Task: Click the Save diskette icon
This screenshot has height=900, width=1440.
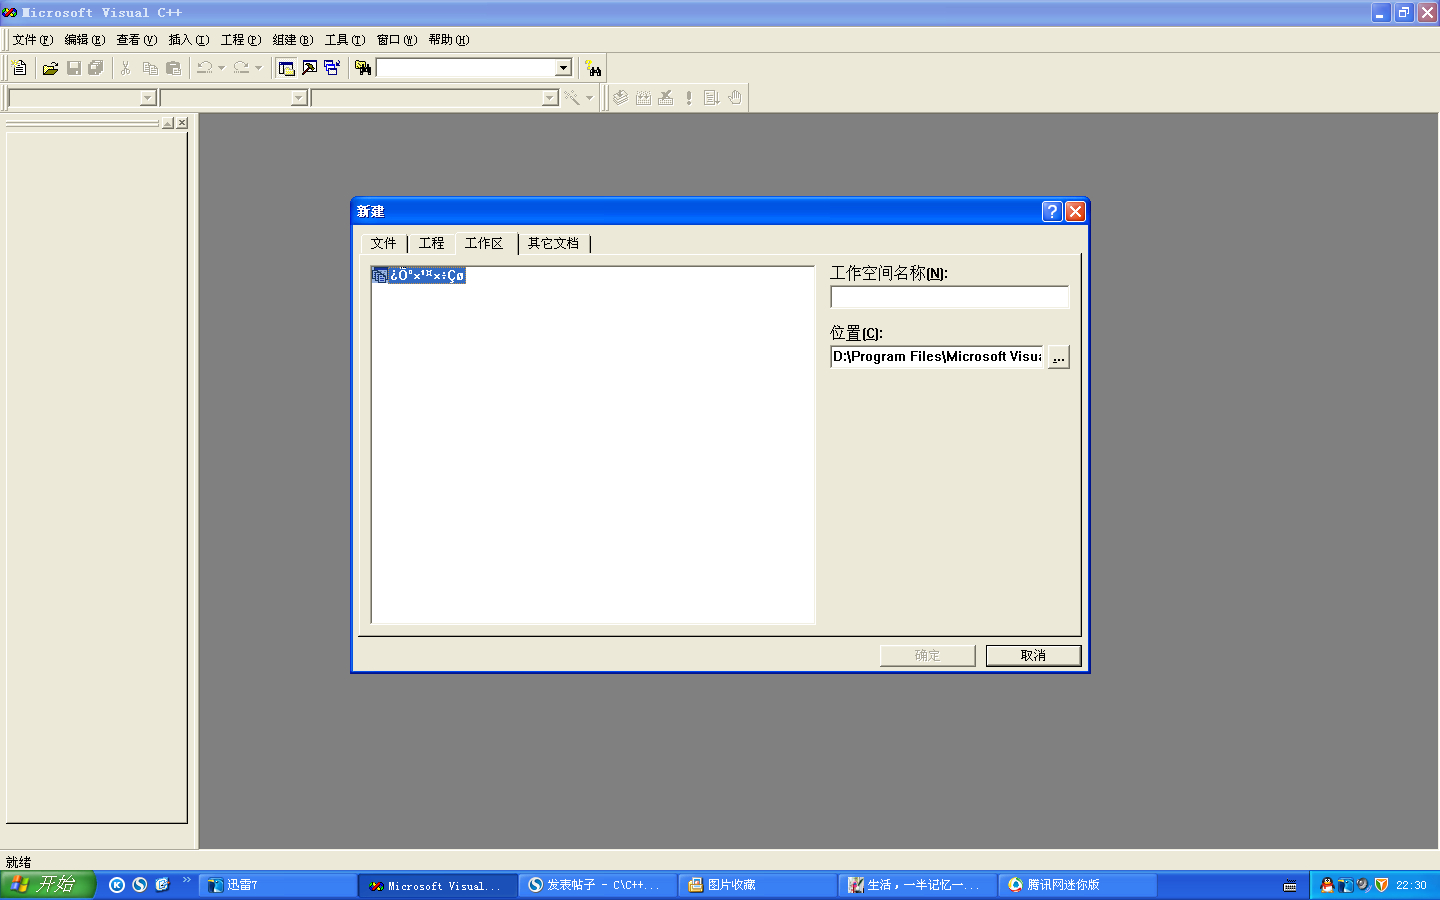Action: point(74,68)
